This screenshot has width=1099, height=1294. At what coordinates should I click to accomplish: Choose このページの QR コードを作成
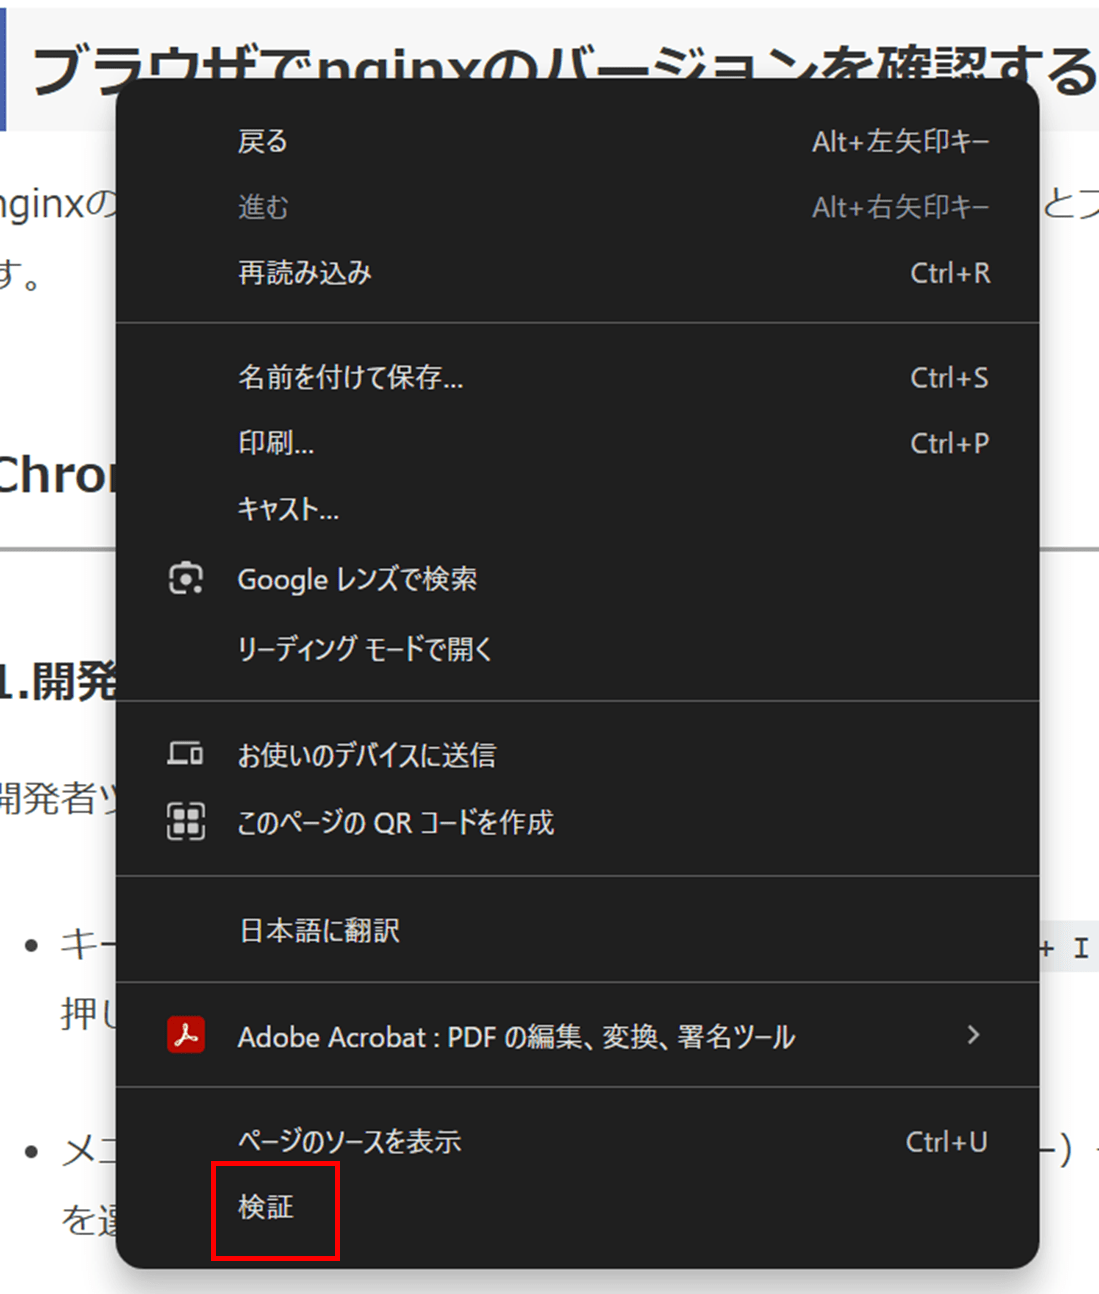[395, 821]
